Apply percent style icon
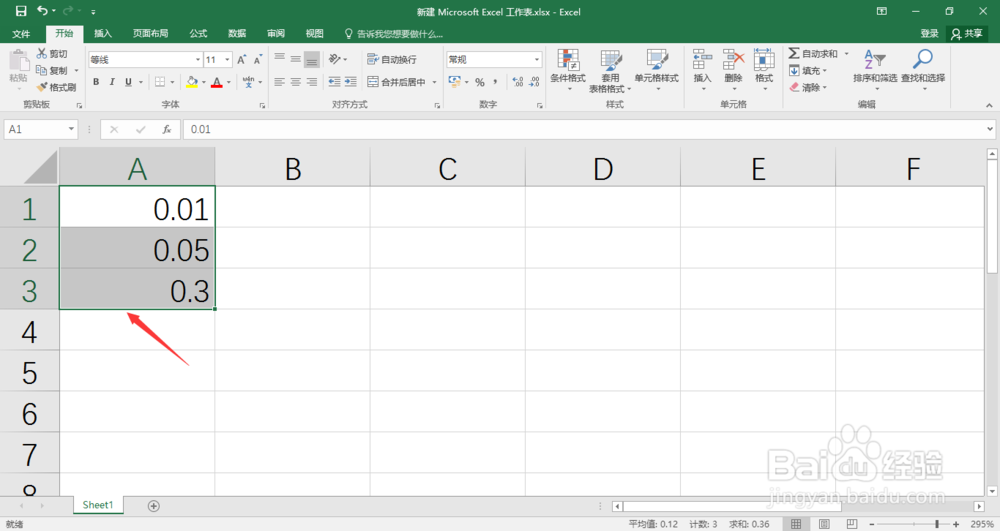The image size is (1000, 531). 480,82
